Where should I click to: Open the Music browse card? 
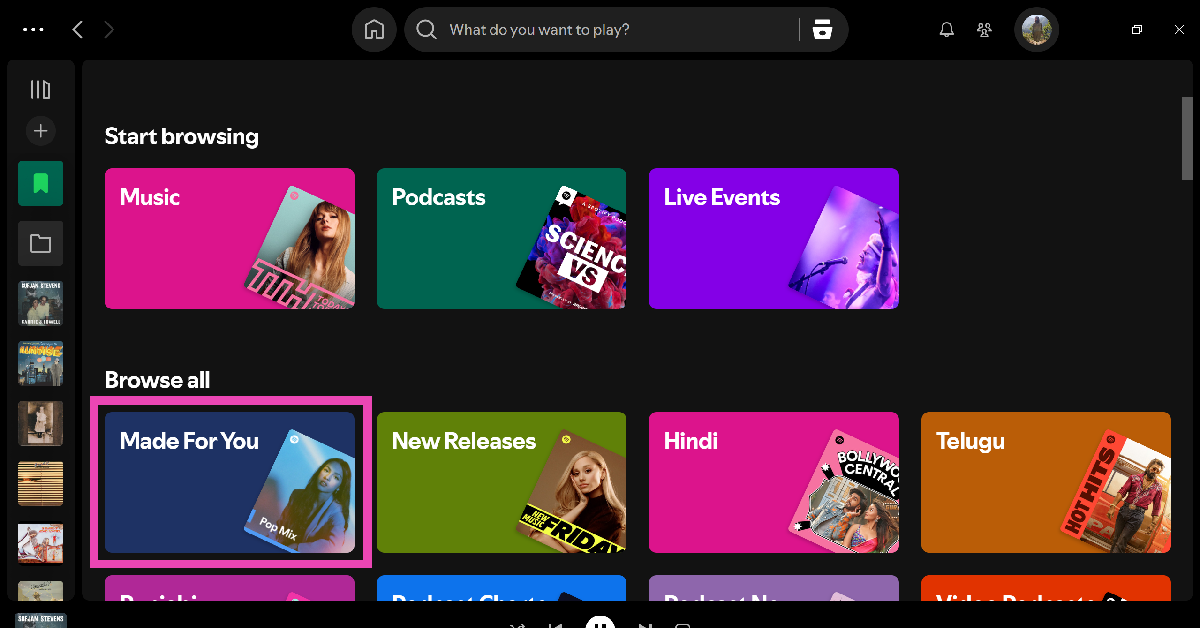230,238
